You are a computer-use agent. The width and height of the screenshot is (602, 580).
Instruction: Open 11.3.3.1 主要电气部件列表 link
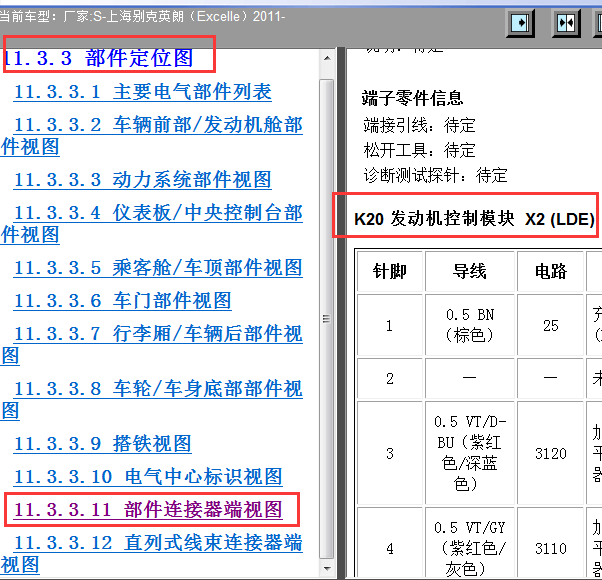143,93
